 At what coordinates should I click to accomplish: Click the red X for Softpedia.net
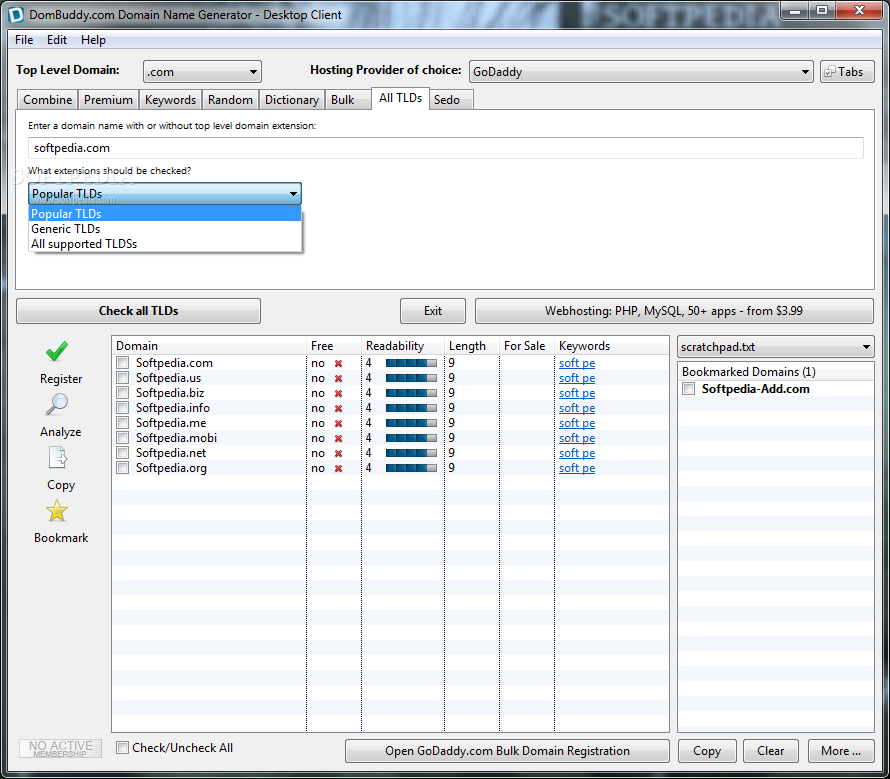[338, 454]
